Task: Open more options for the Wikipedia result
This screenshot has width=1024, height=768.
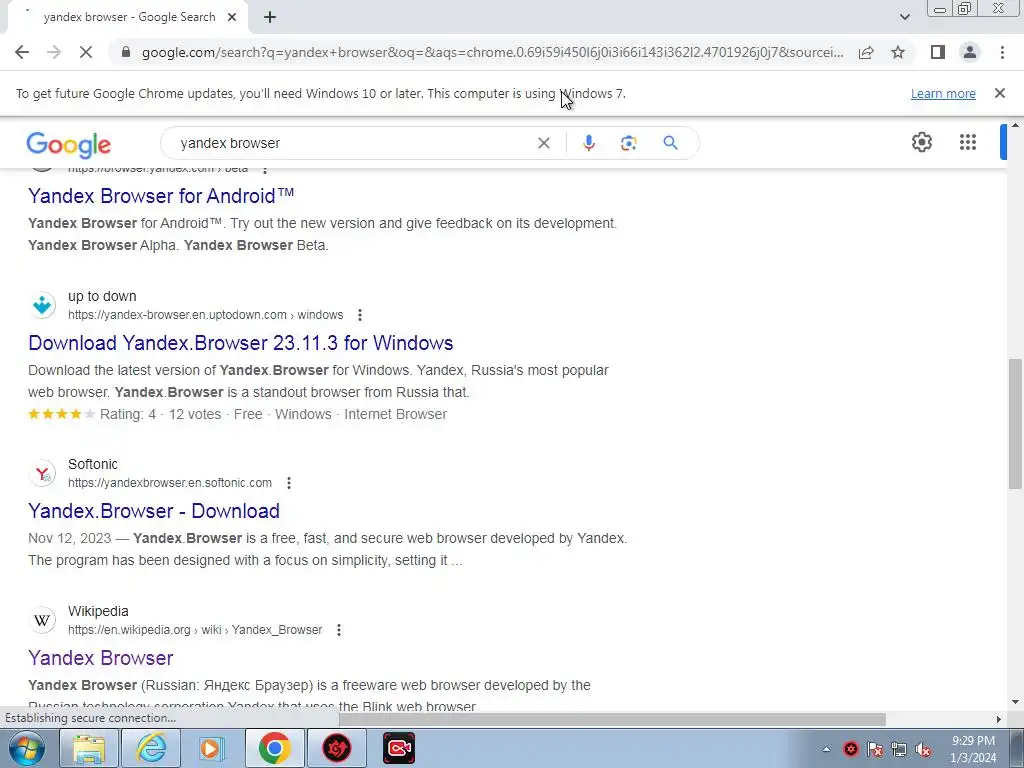Action: [x=338, y=630]
